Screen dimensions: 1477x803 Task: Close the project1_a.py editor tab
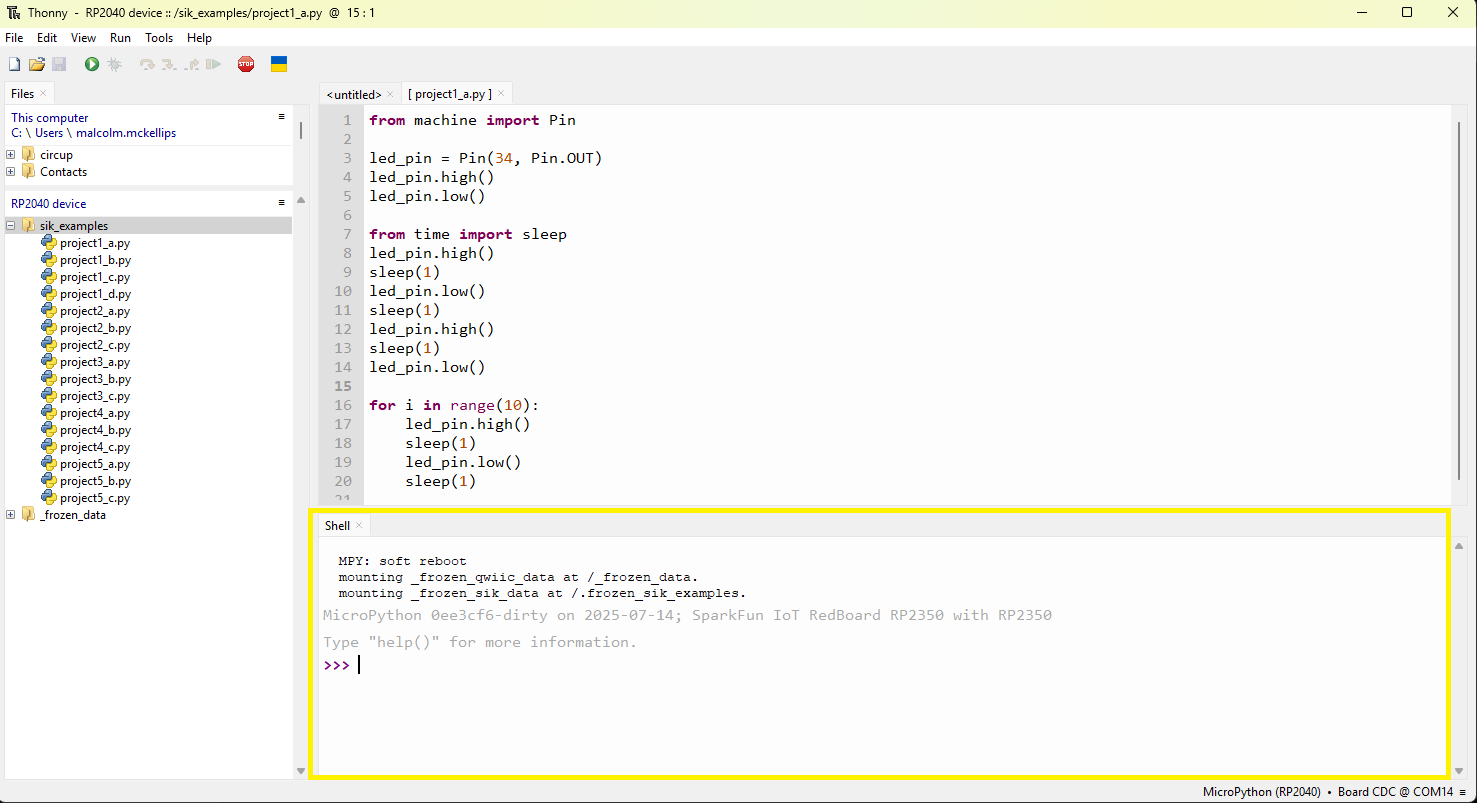502,94
